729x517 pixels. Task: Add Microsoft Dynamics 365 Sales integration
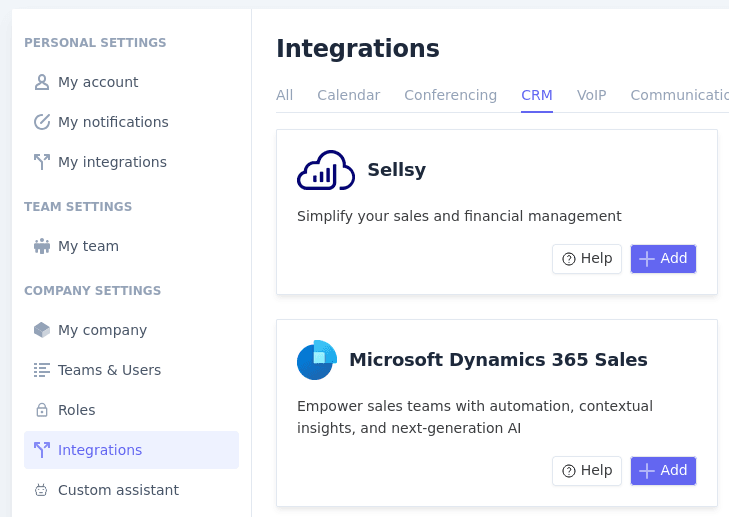(x=663, y=471)
